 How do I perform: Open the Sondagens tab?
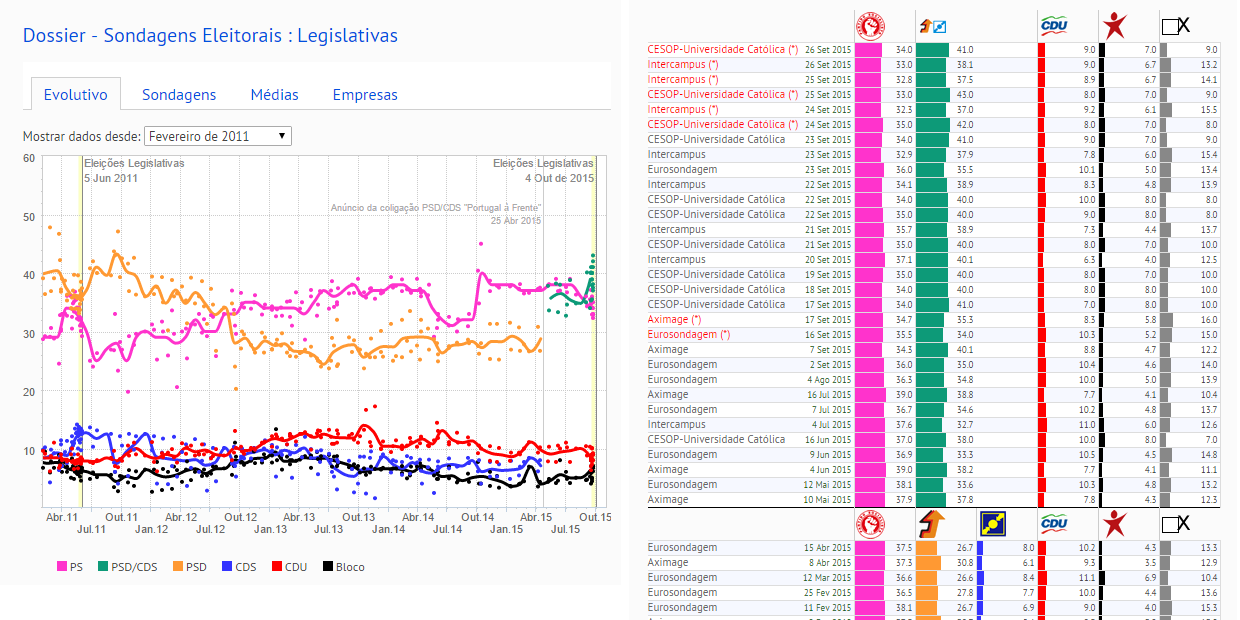(179, 95)
